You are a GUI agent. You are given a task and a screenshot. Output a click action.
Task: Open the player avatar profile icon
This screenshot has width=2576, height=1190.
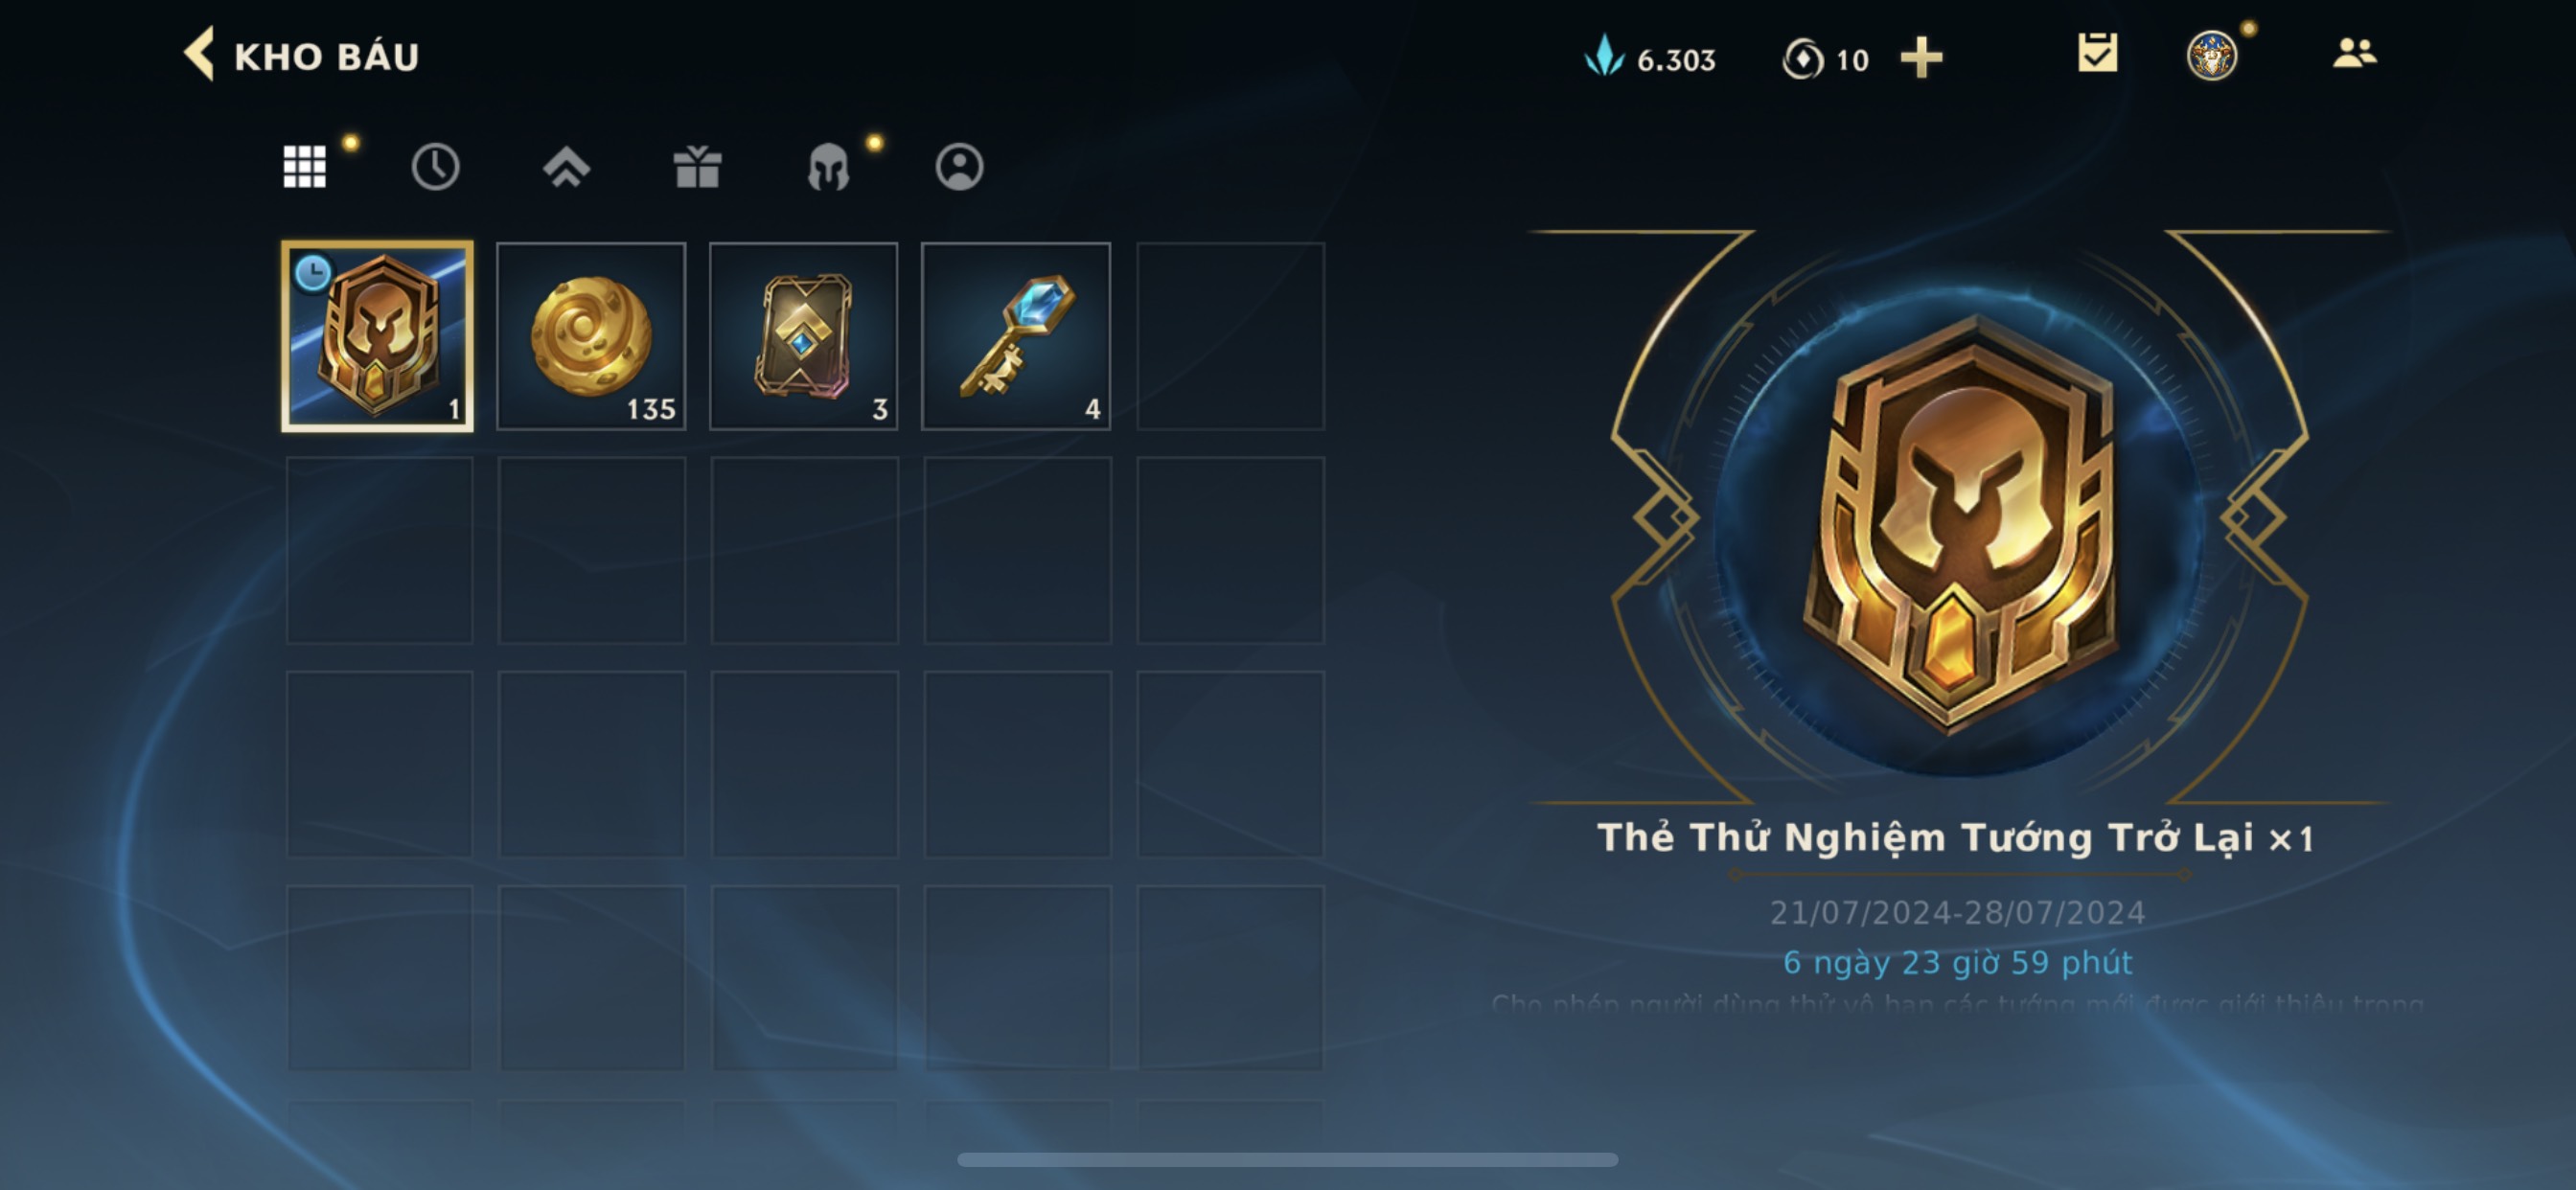[2212, 55]
